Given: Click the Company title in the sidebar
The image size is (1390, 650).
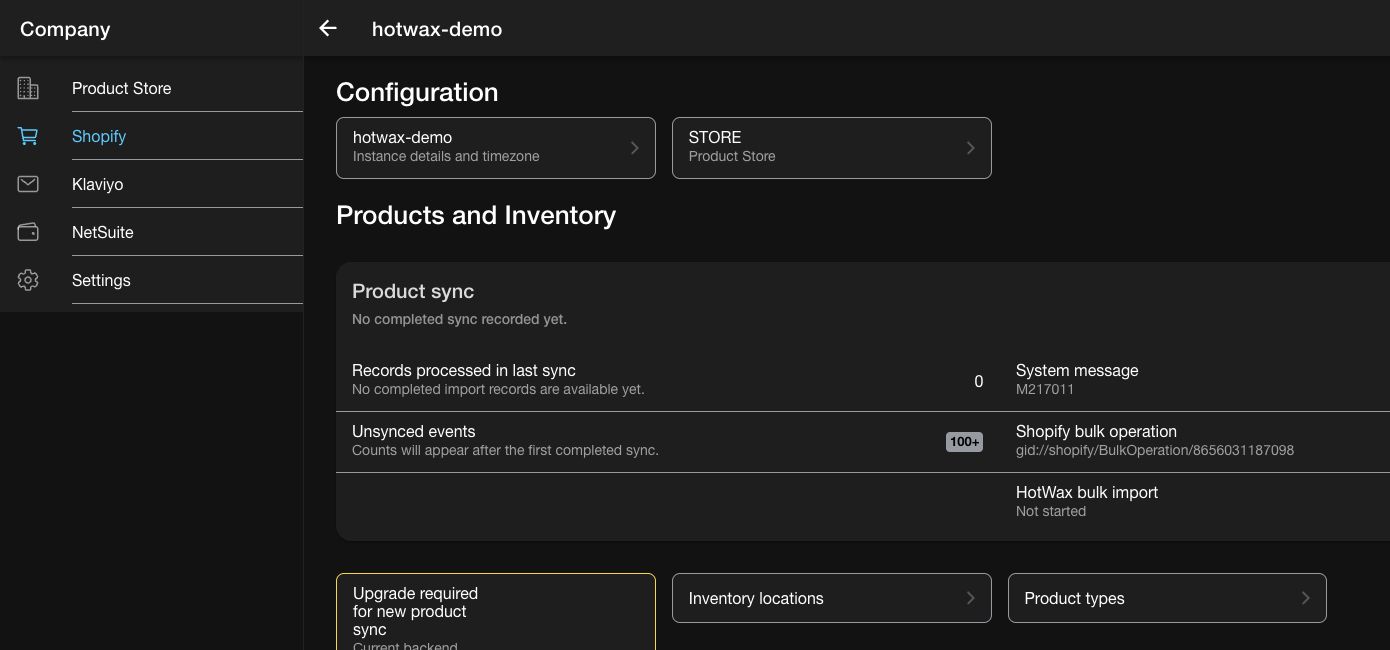Looking at the screenshot, I should 65,29.
